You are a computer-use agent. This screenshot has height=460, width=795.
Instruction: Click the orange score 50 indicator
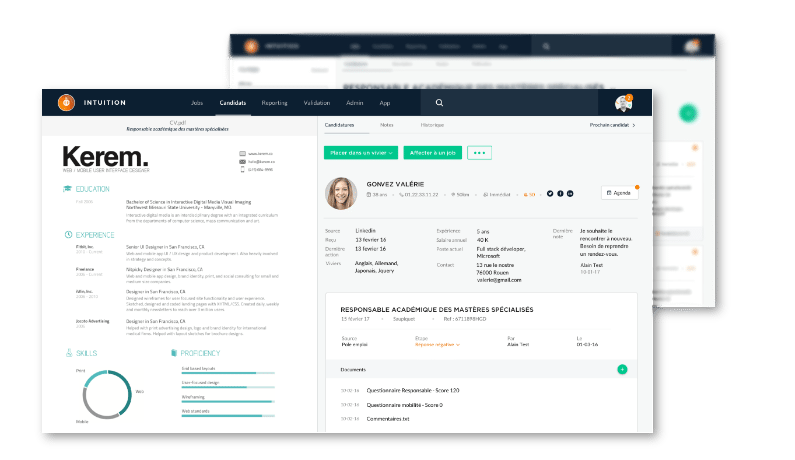click(x=529, y=195)
